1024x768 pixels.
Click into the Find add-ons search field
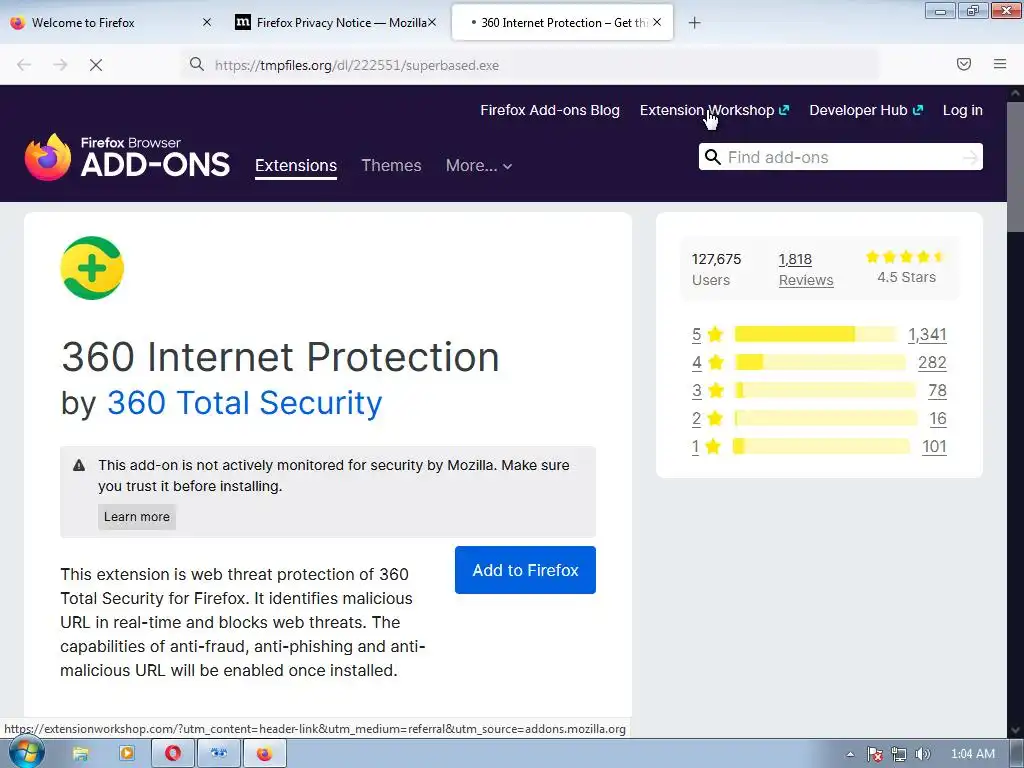(841, 157)
